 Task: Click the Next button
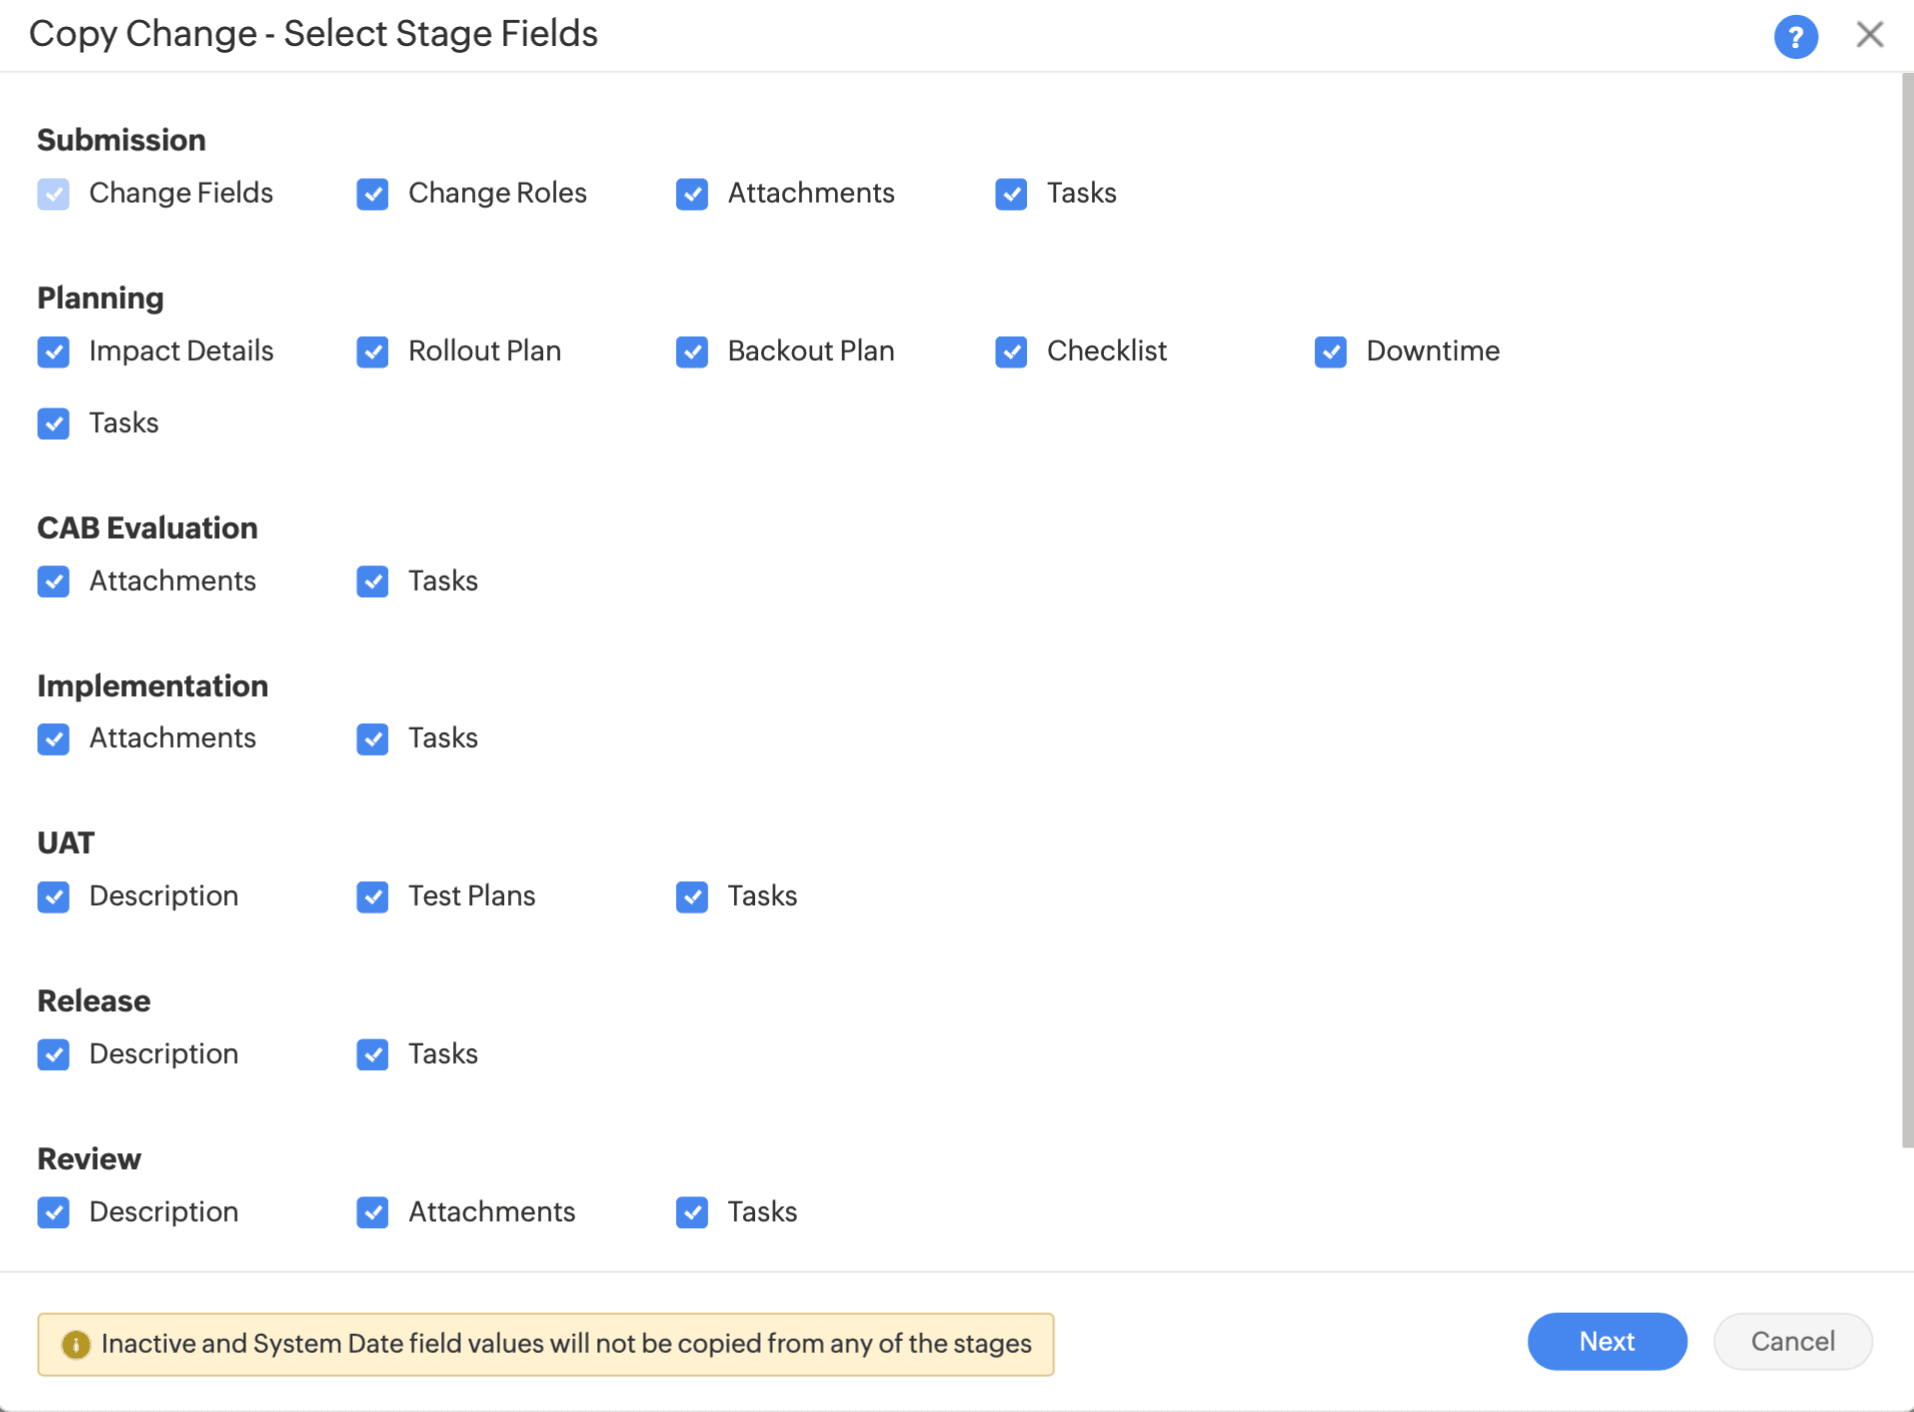[1606, 1341]
